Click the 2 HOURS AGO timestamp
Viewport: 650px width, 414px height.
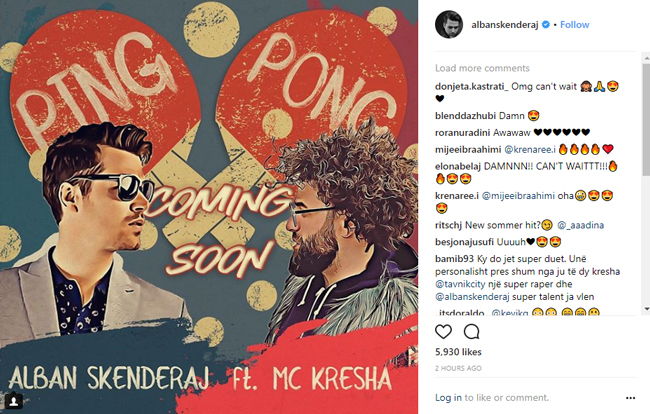click(458, 368)
